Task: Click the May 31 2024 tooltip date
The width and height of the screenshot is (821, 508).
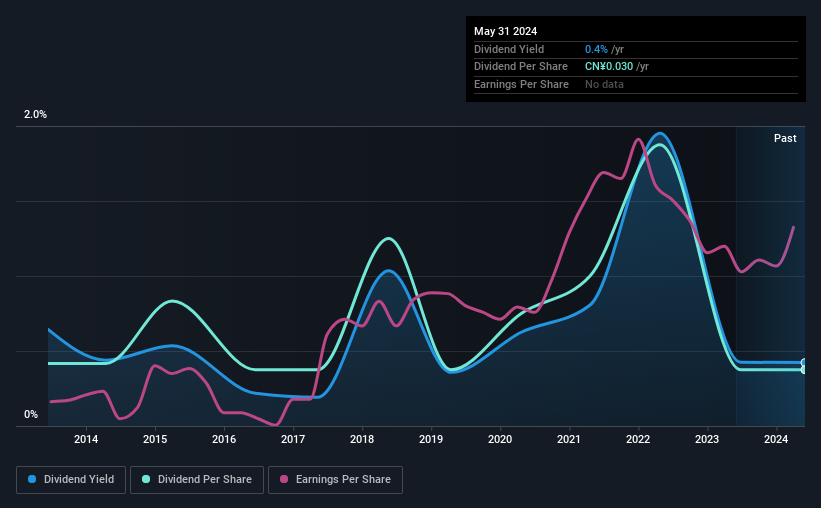Action: pyautogui.click(x=505, y=31)
